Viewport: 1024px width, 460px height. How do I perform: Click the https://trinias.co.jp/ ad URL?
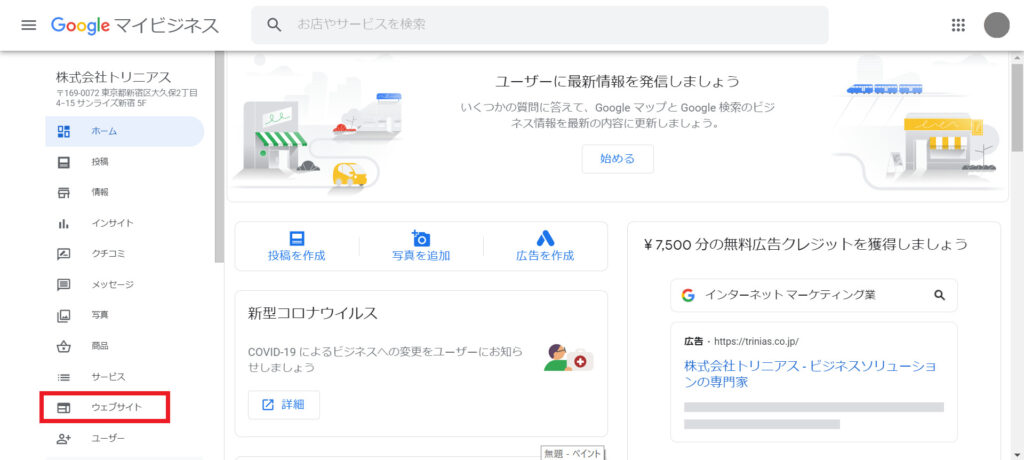pyautogui.click(x=756, y=341)
